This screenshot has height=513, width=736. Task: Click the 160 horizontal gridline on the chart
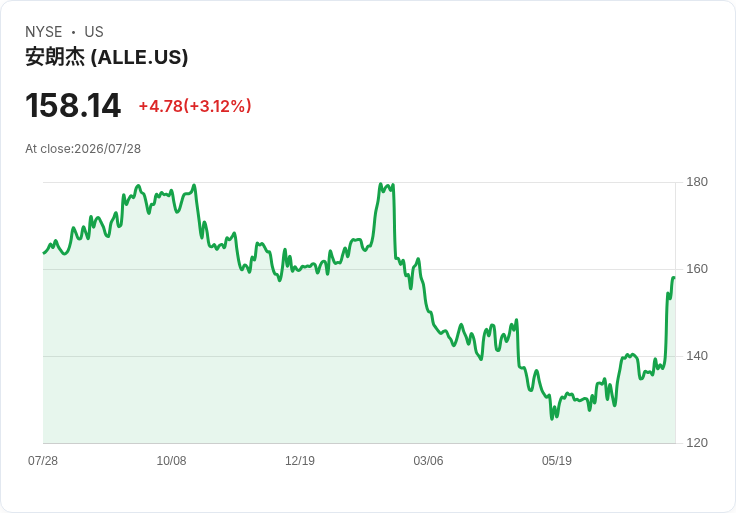point(359,269)
